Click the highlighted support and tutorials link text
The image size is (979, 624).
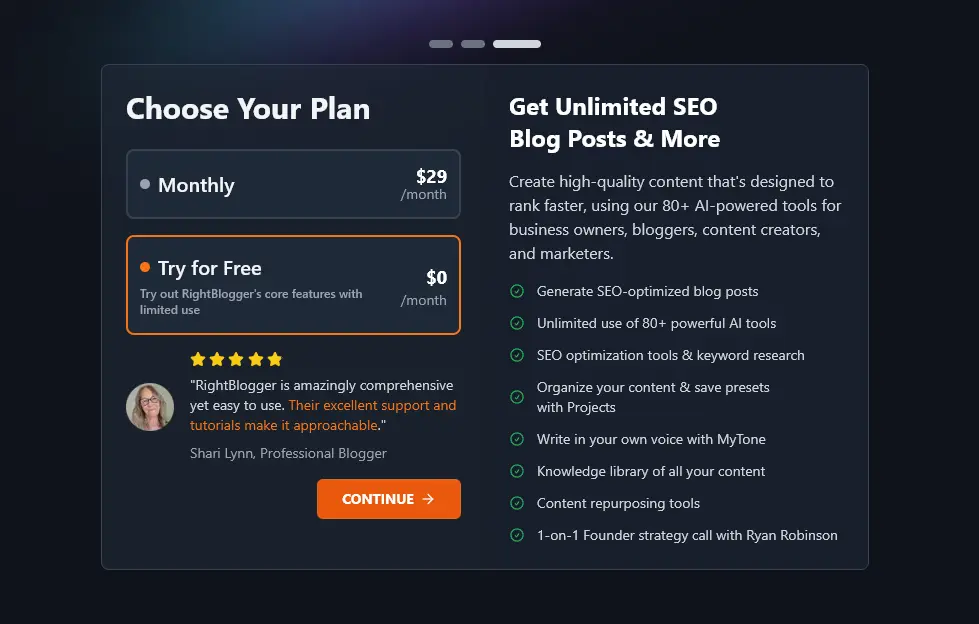tap(370, 405)
